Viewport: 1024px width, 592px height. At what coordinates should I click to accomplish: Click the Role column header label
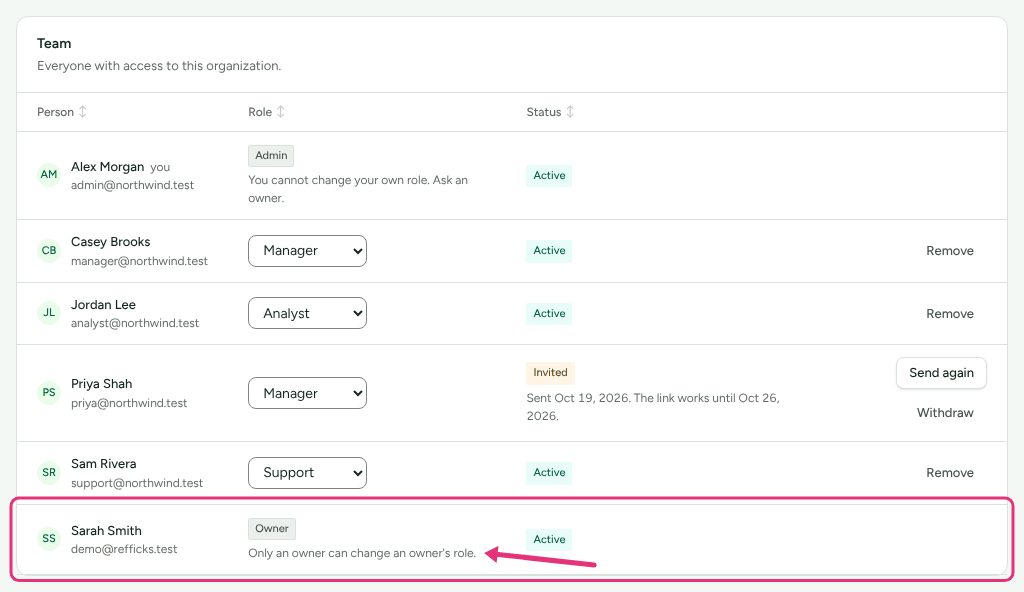[259, 112]
